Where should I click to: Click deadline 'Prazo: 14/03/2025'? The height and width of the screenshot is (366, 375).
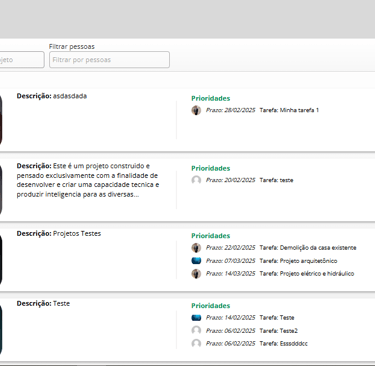coord(230,273)
